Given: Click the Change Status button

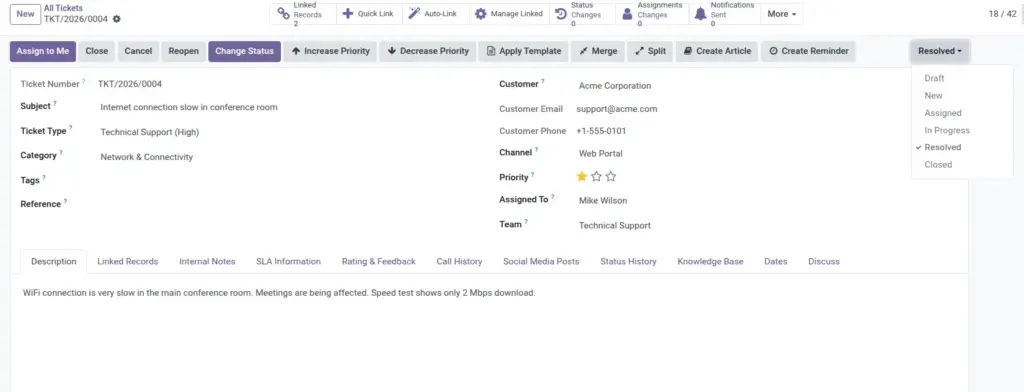Looking at the screenshot, I should [x=244, y=51].
